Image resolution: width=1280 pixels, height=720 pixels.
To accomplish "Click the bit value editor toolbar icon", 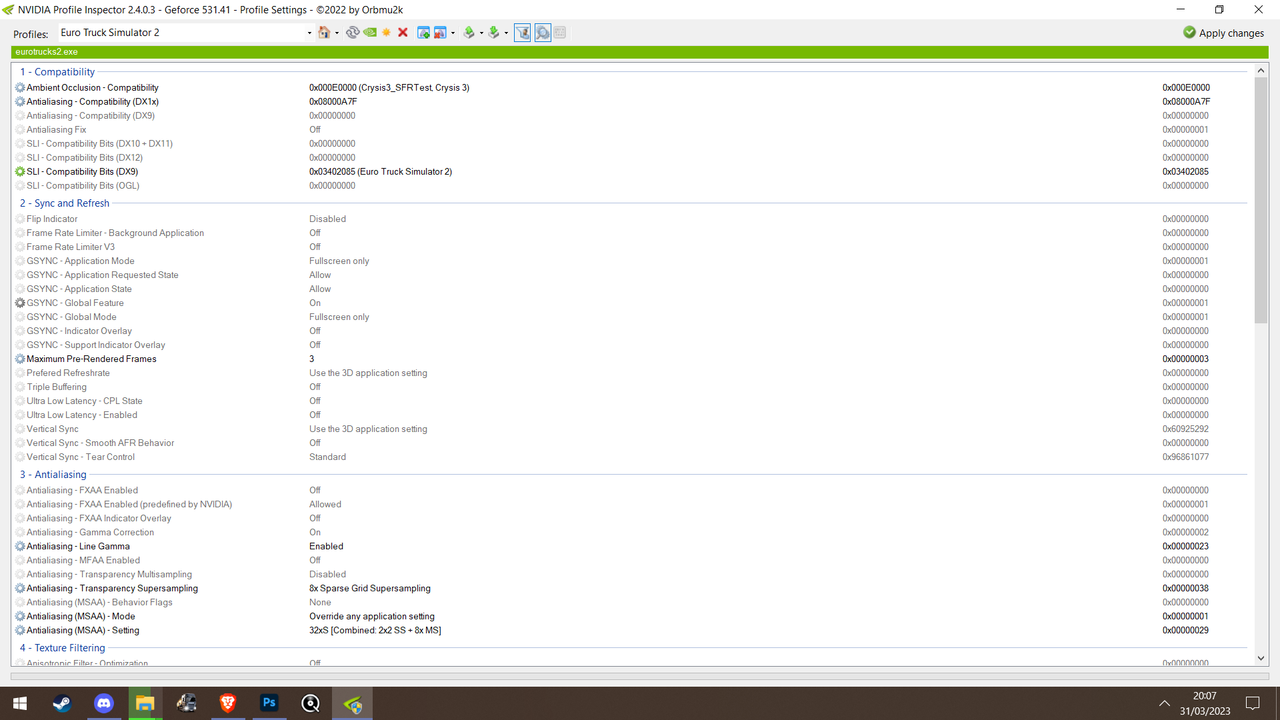I will [559, 32].
